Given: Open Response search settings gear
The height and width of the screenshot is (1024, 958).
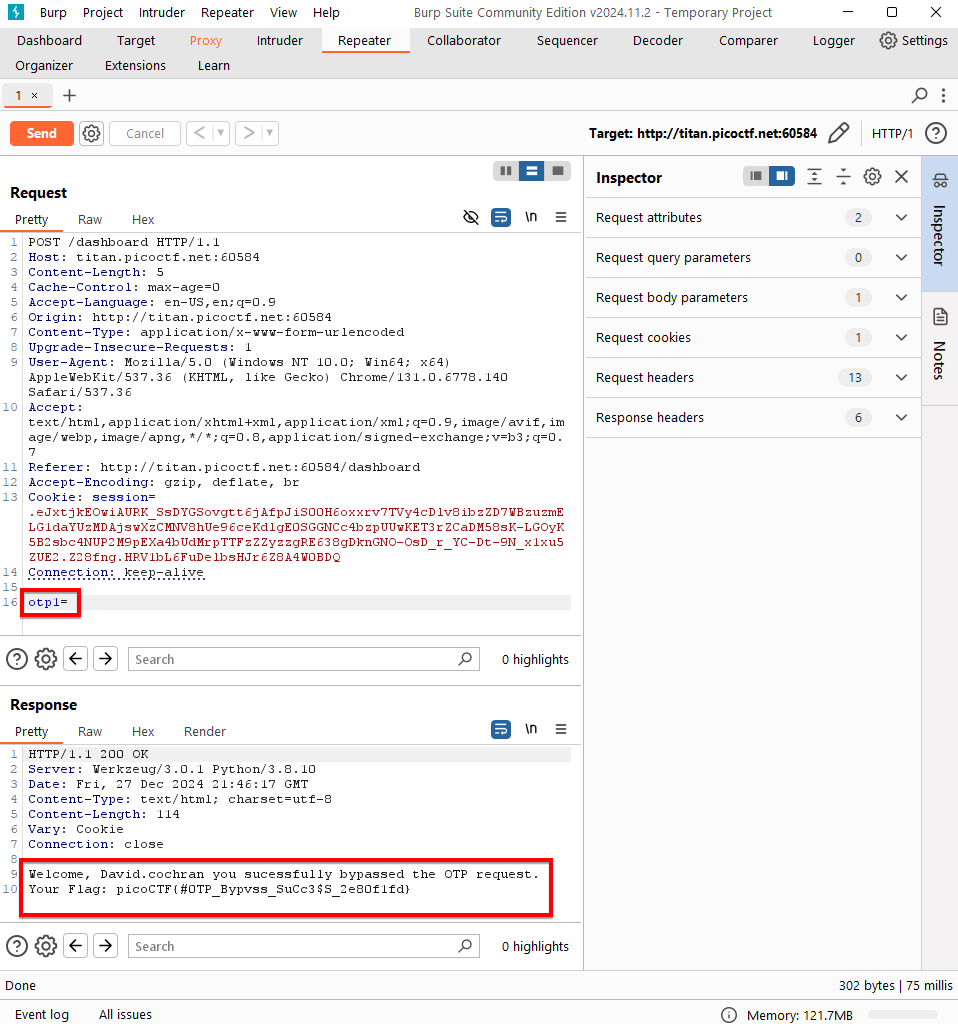Looking at the screenshot, I should pyautogui.click(x=46, y=946).
